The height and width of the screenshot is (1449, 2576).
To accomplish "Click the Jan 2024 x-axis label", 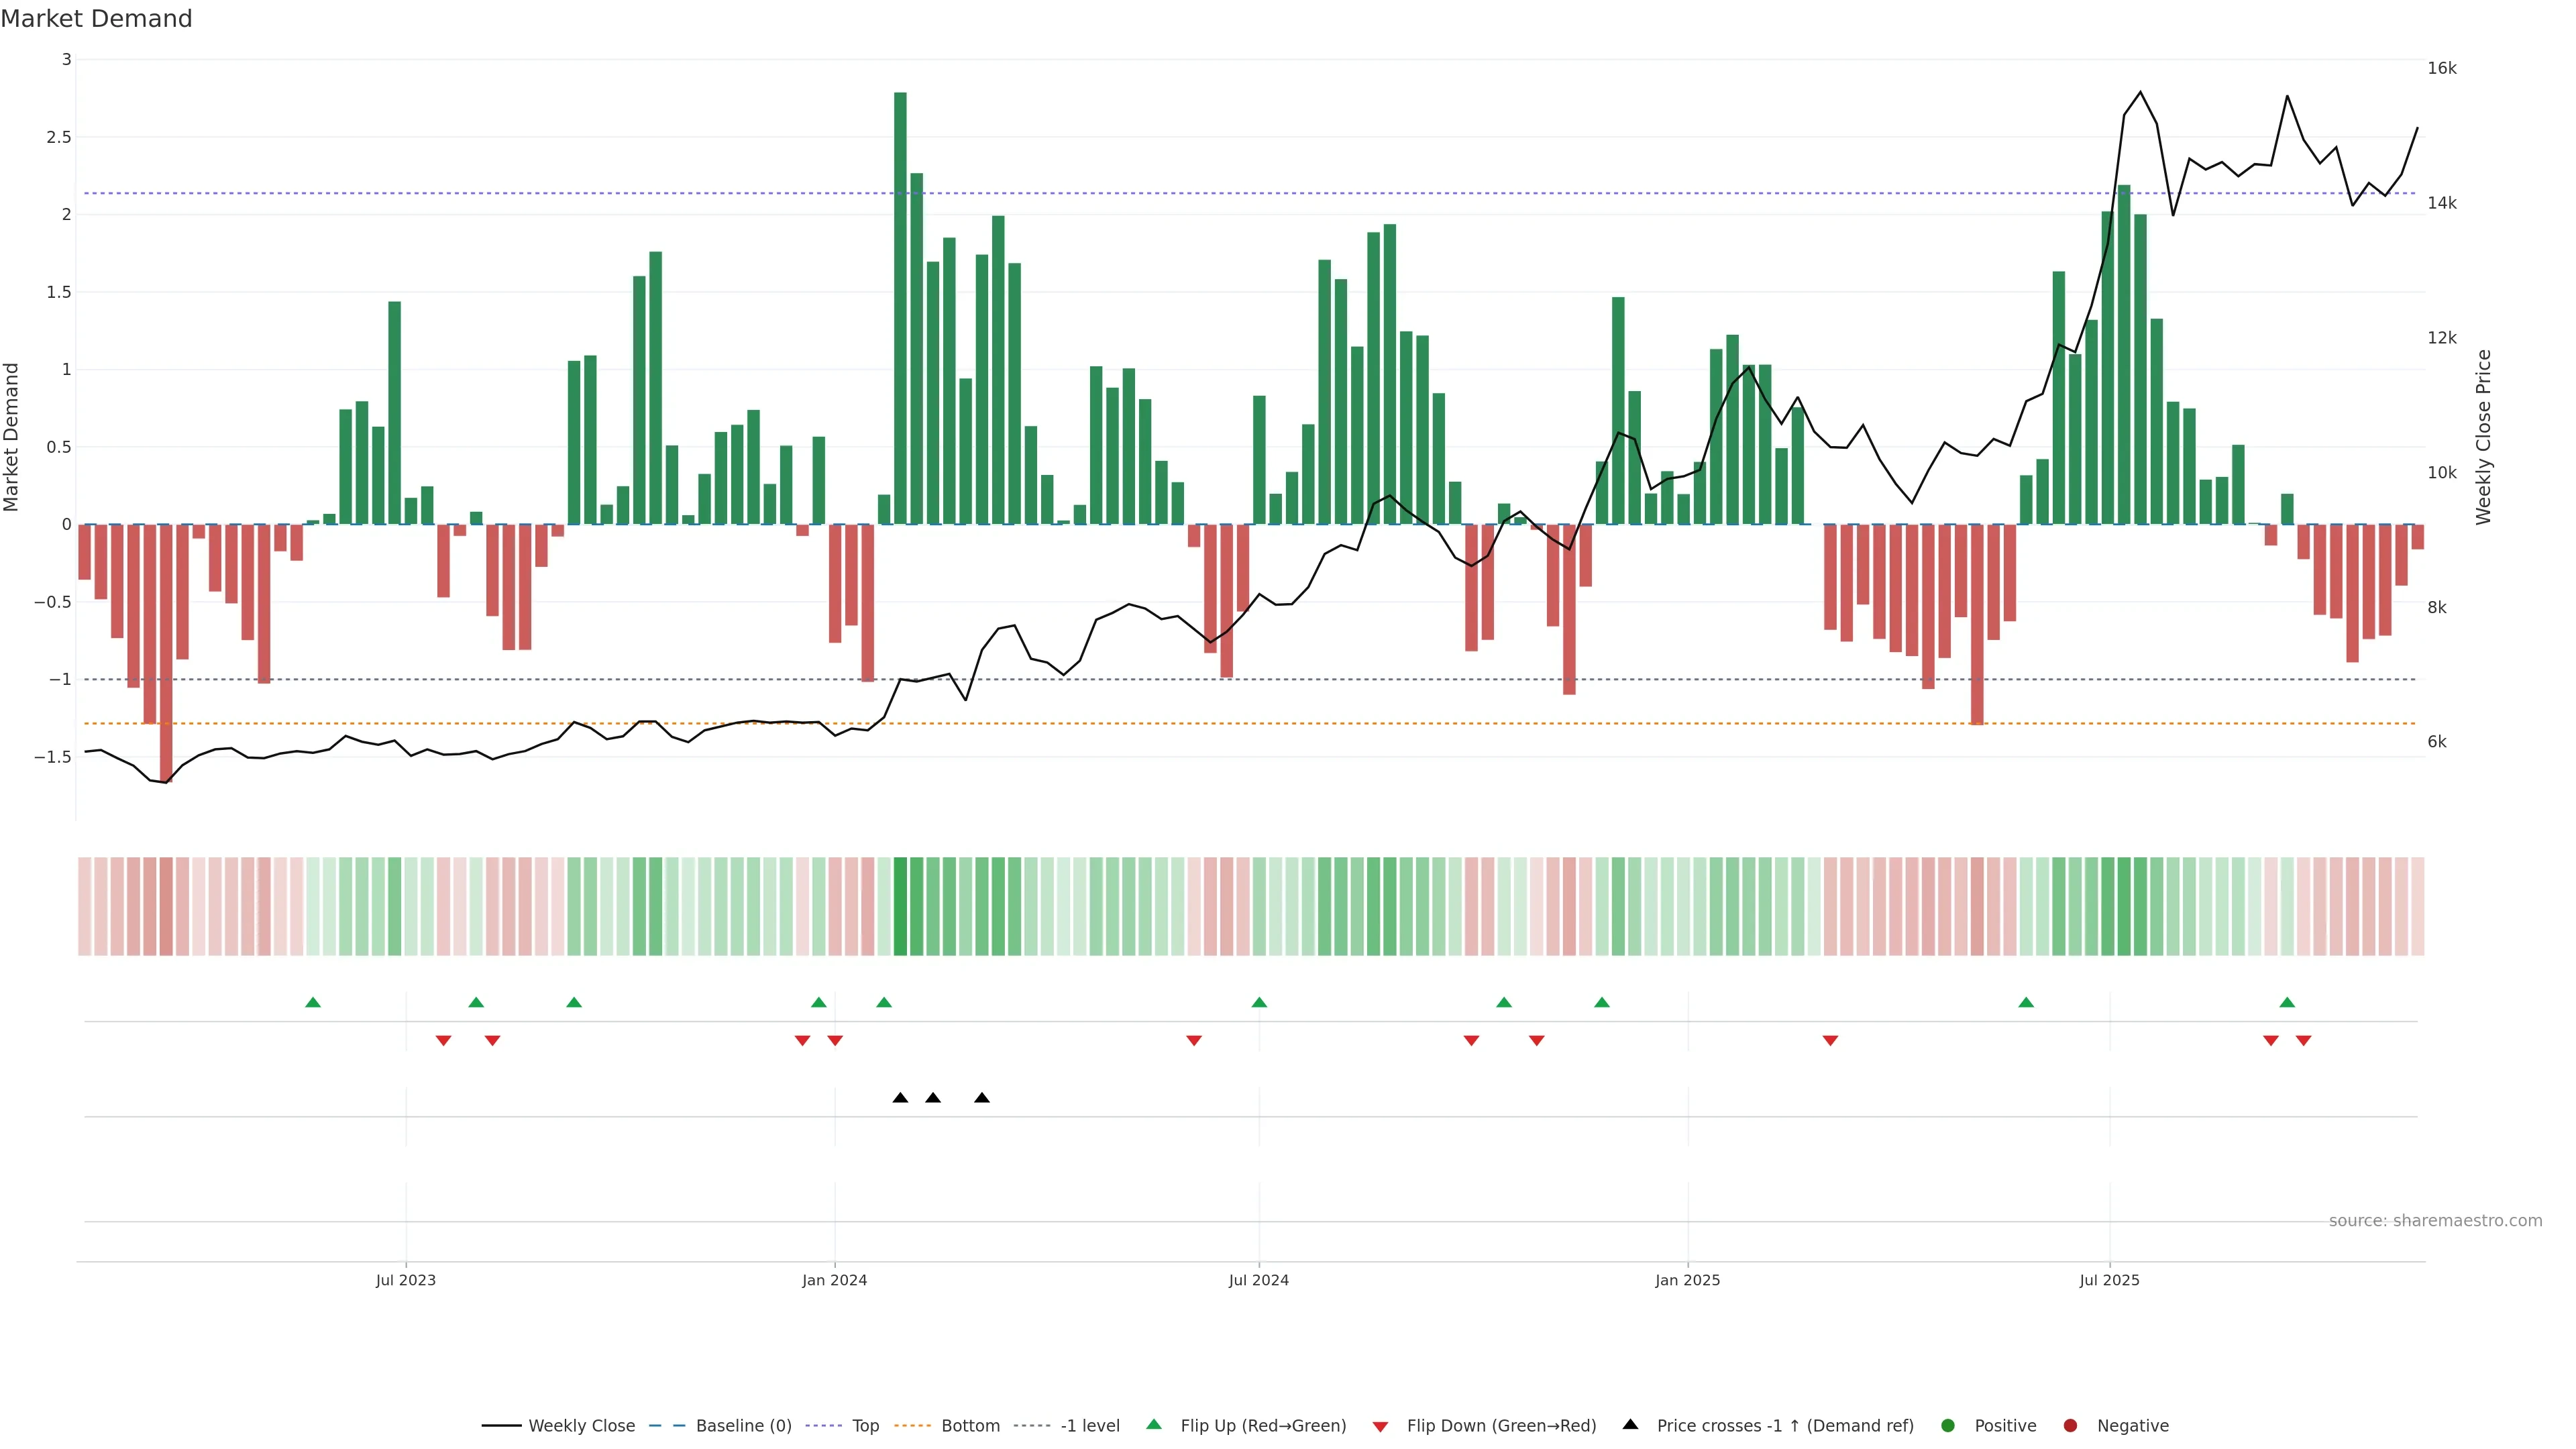I will (834, 1280).
